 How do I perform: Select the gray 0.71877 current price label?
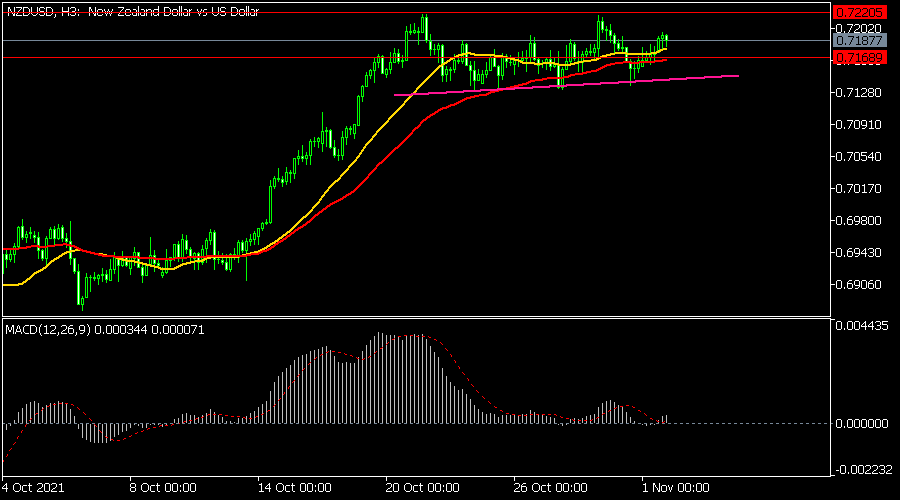pyautogui.click(x=859, y=41)
